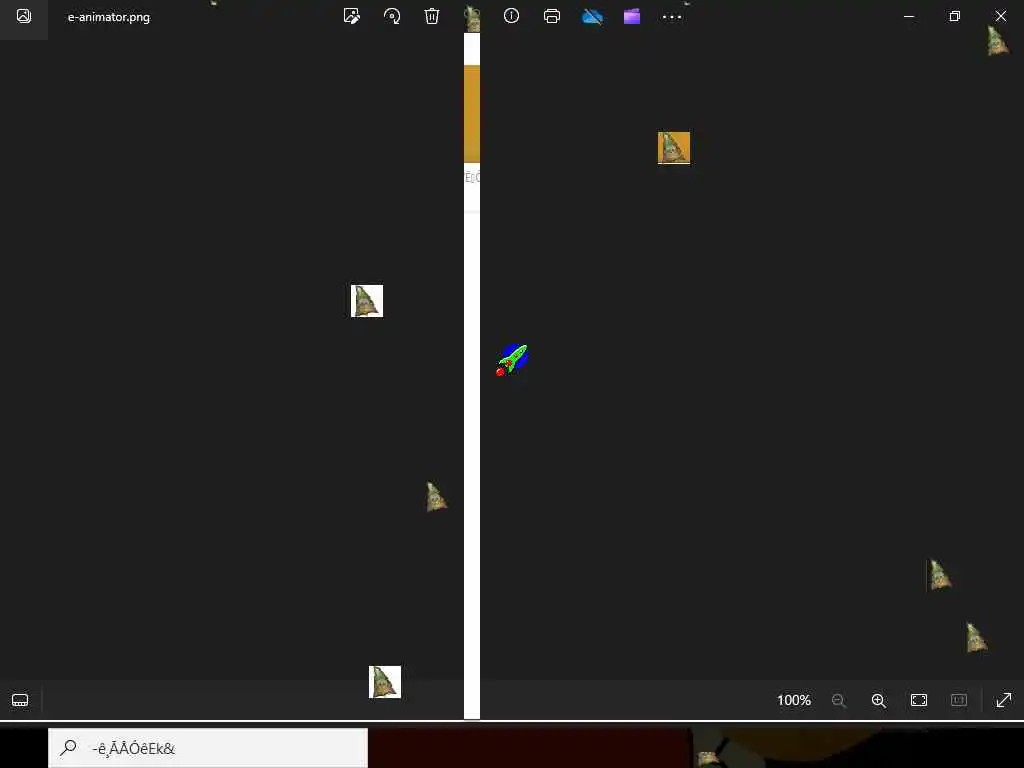Click the Photos app icon in title bar
The image size is (1024, 768).
(x=24, y=16)
